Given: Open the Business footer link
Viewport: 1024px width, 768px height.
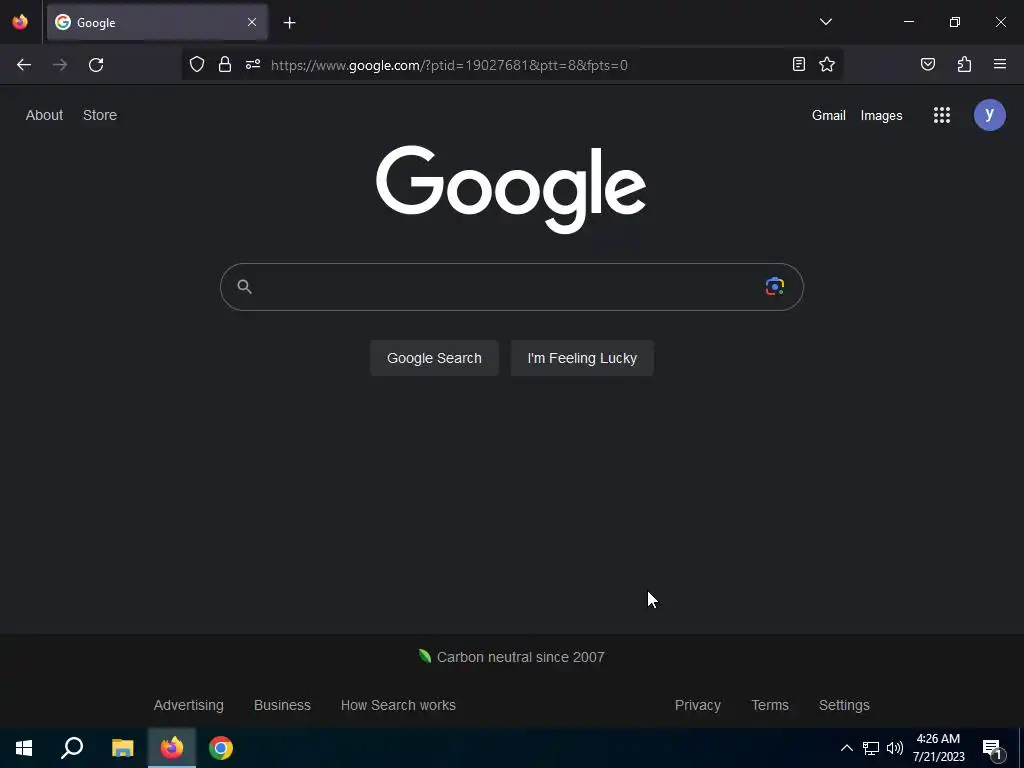Looking at the screenshot, I should (282, 705).
